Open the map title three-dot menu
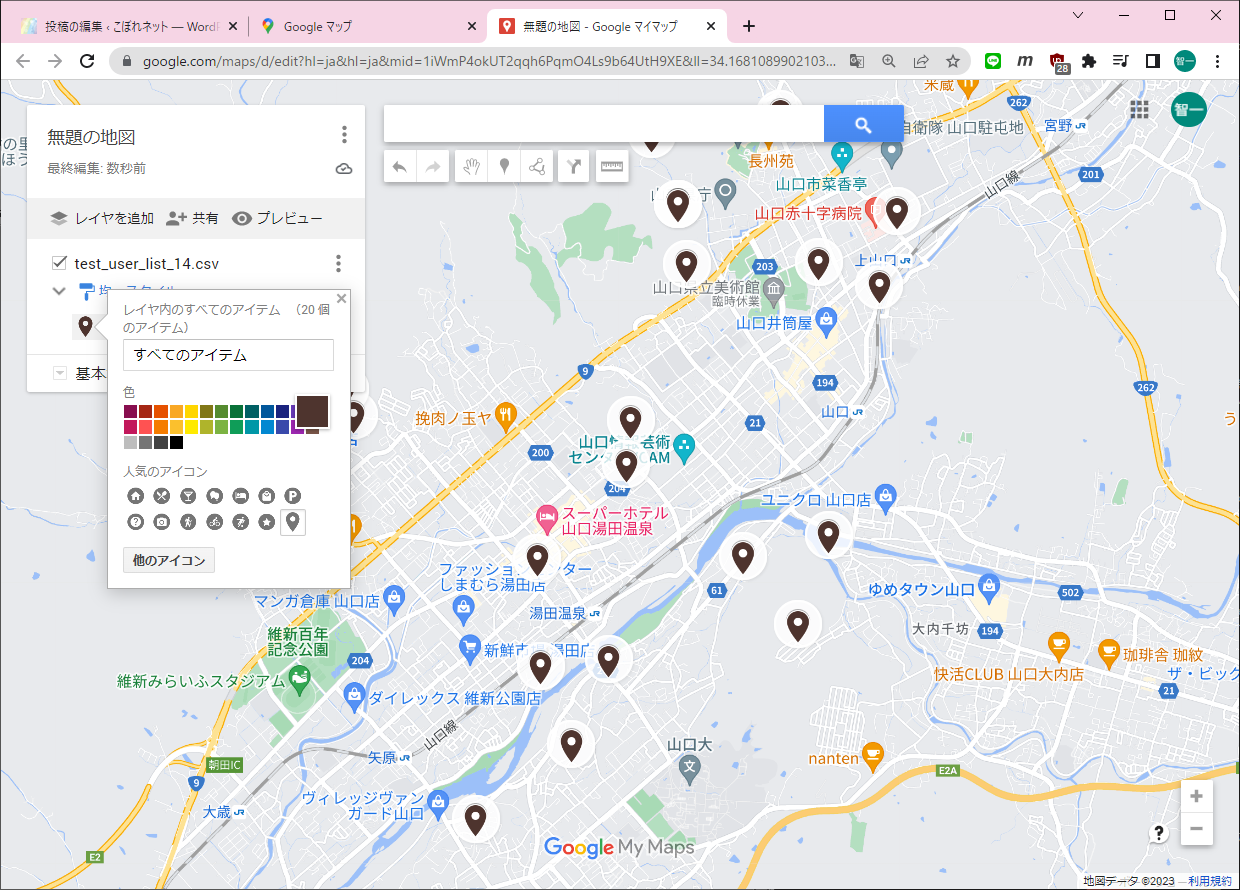Screen dimensions: 1240x890 (344, 135)
